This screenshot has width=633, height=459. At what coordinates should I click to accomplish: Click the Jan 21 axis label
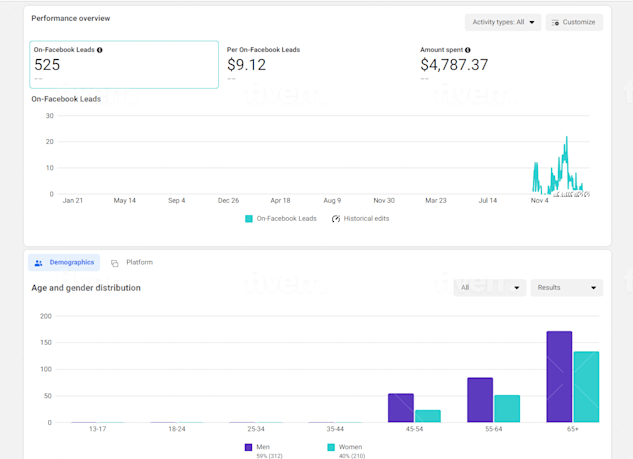(x=73, y=201)
